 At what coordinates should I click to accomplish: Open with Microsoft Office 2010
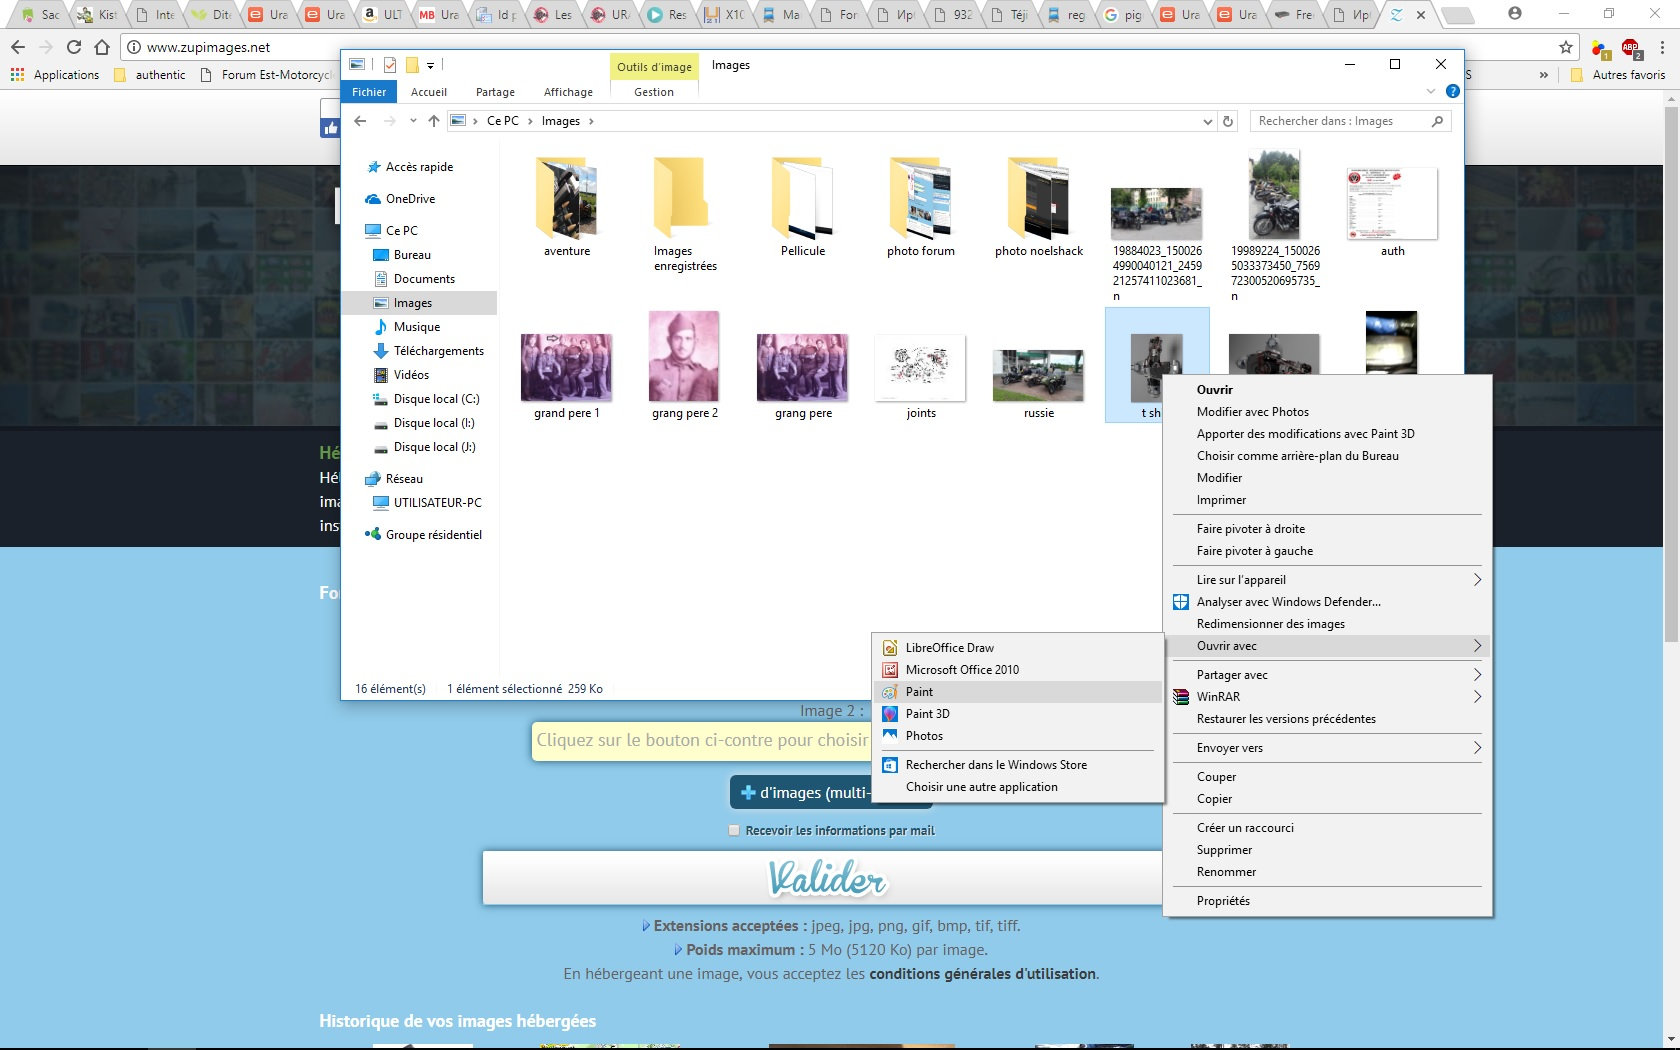coord(1018,670)
